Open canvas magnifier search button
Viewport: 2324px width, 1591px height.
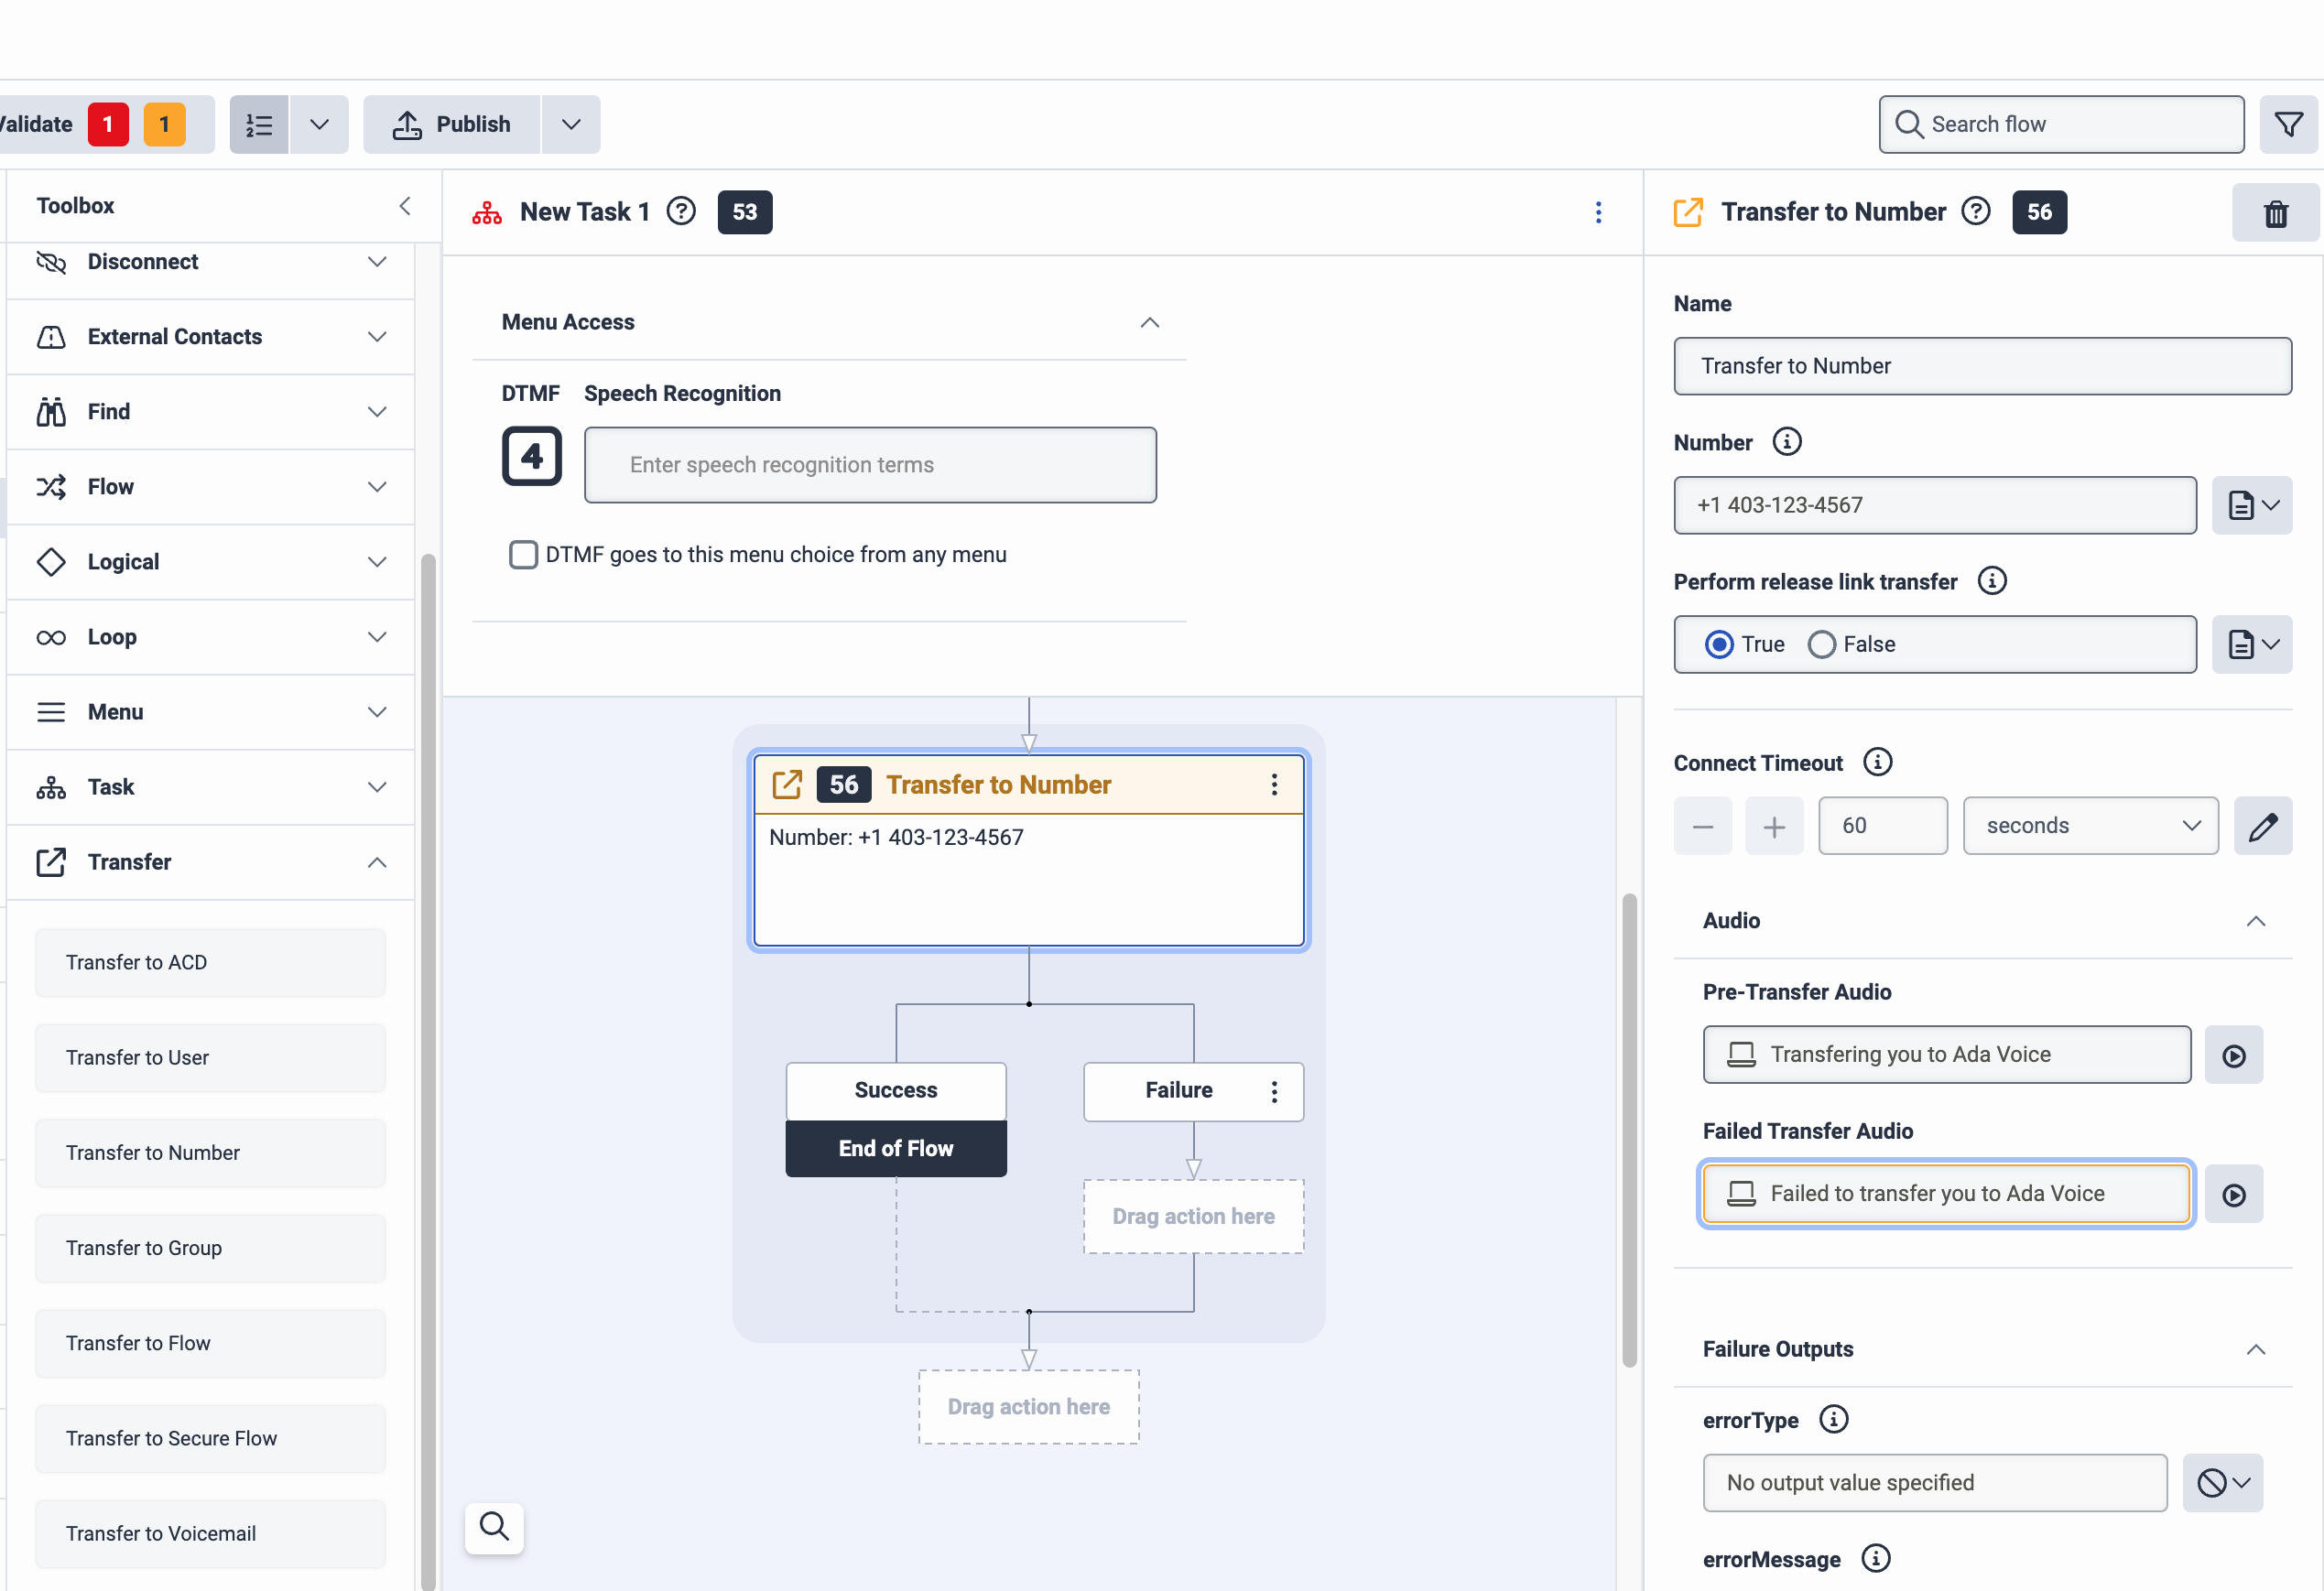point(494,1527)
